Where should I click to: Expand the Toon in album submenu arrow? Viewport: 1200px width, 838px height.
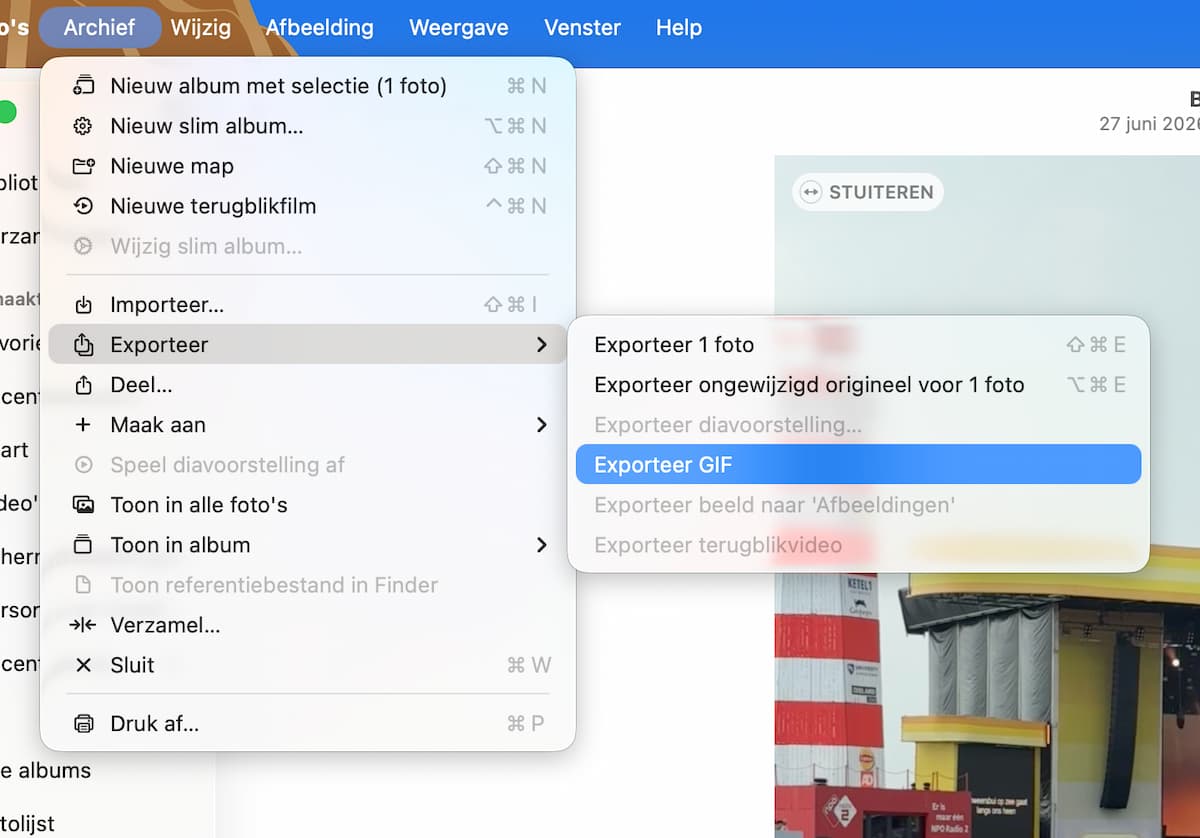tap(541, 545)
